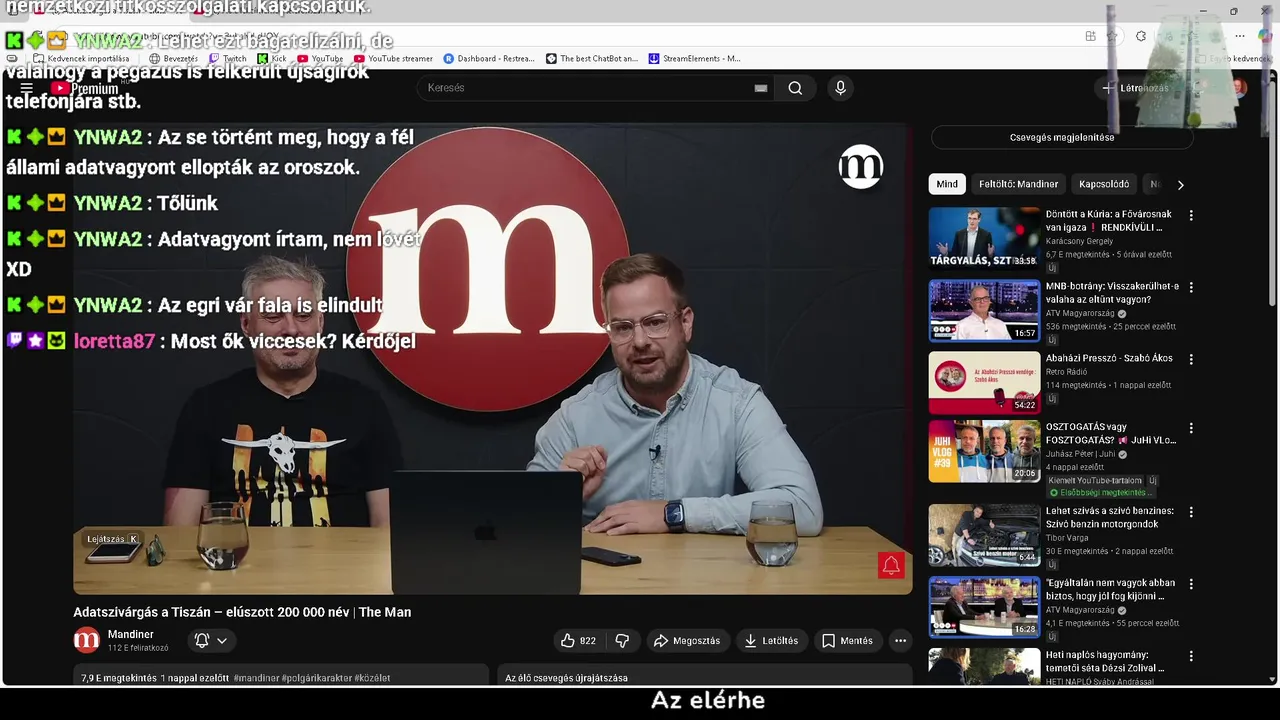Open 'Szívó benzin motorgondok' thumbnail
The width and height of the screenshot is (1280, 720).
tap(984, 535)
